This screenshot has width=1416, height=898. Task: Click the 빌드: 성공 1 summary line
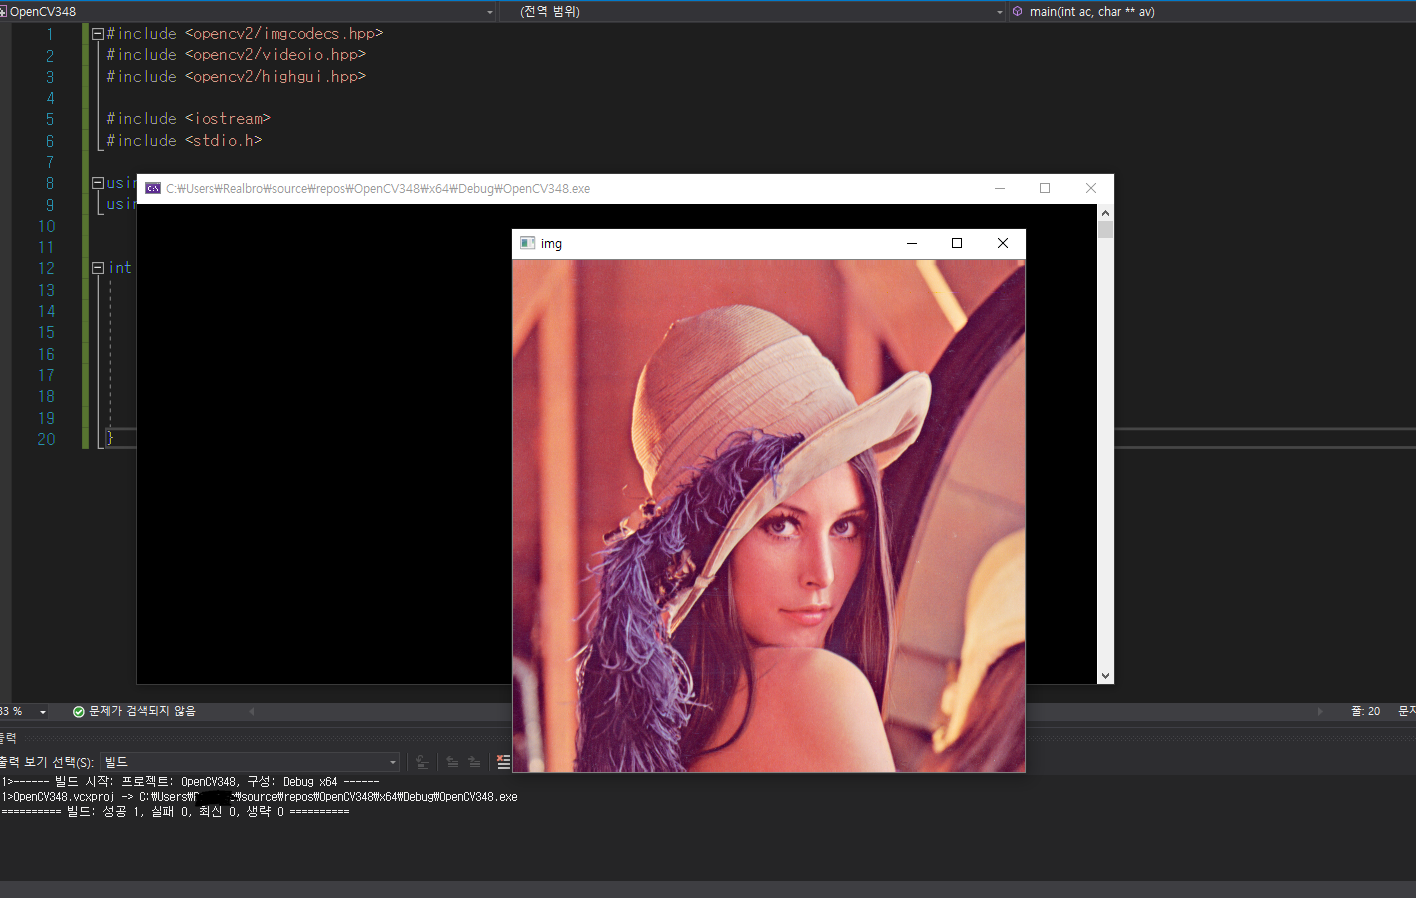point(176,812)
